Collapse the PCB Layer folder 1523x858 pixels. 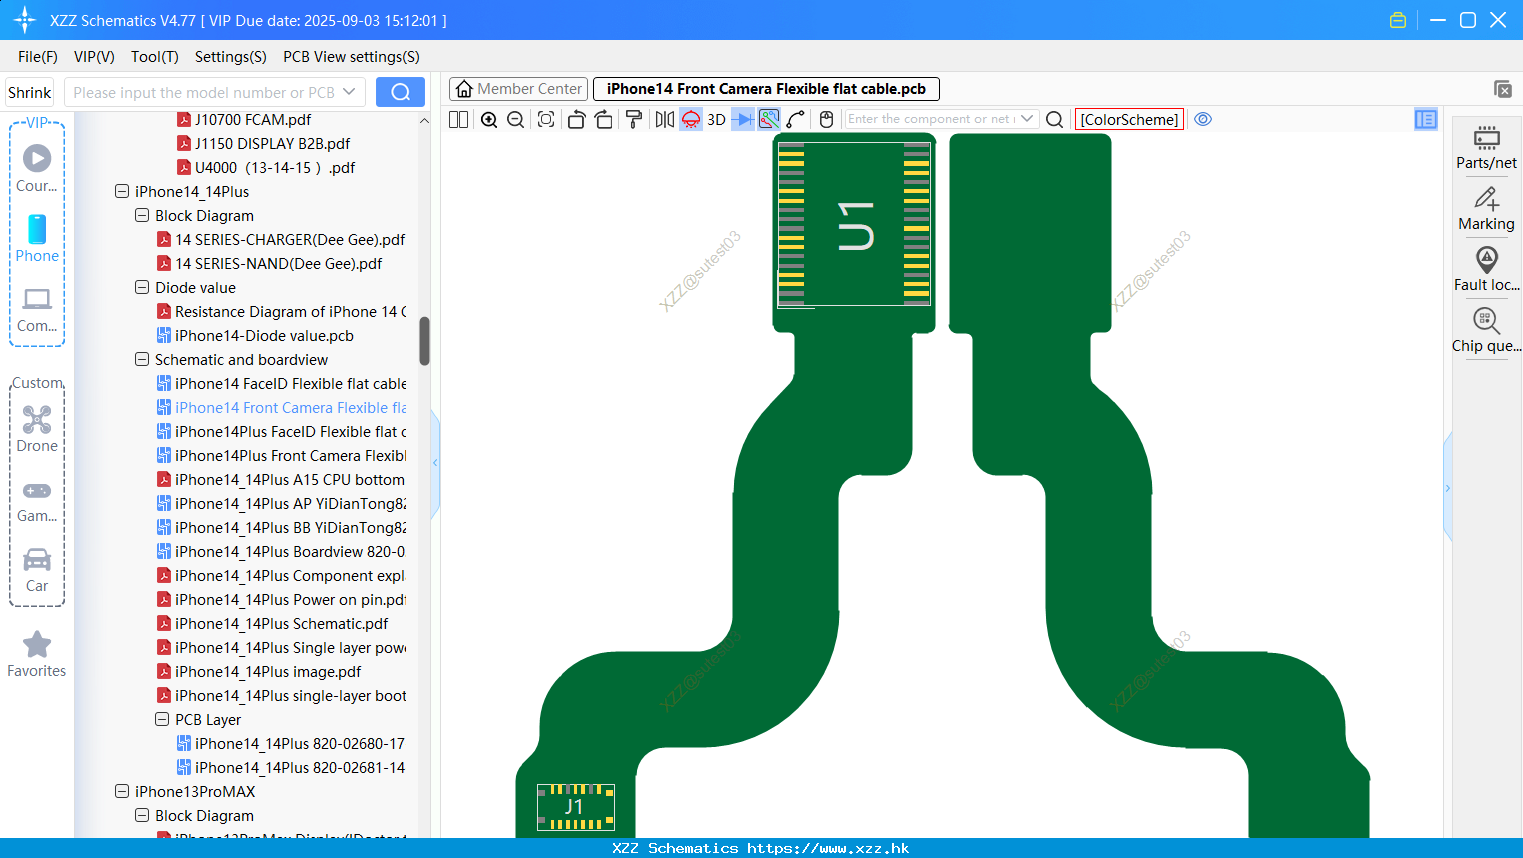[x=162, y=719]
